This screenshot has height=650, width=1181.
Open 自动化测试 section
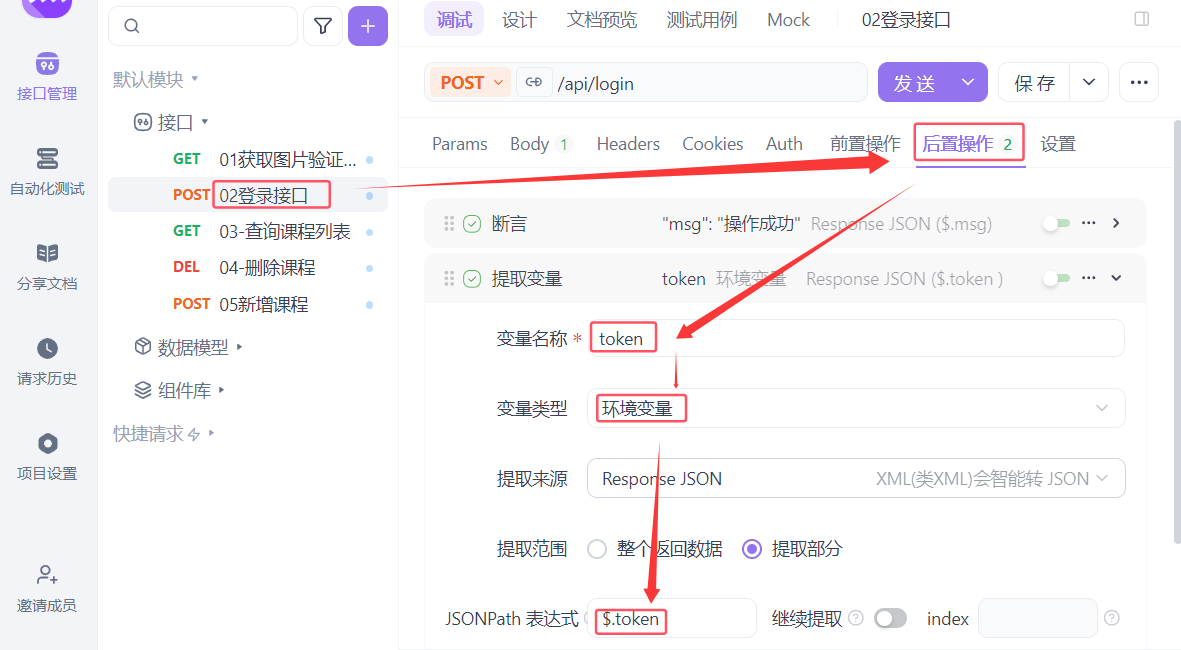(x=47, y=172)
